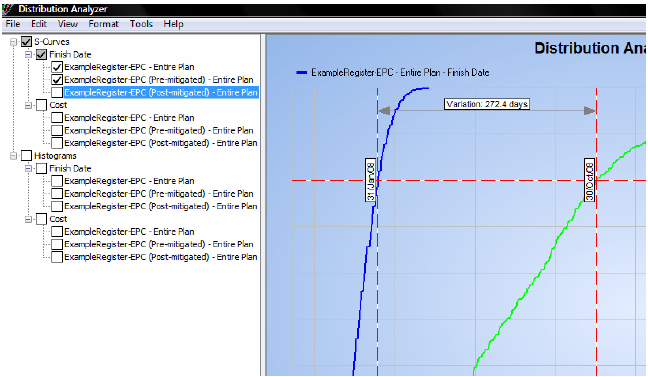648x377 pixels.
Task: Click the Distribution Analyzer app icon in title bar
Action: tap(7, 9)
